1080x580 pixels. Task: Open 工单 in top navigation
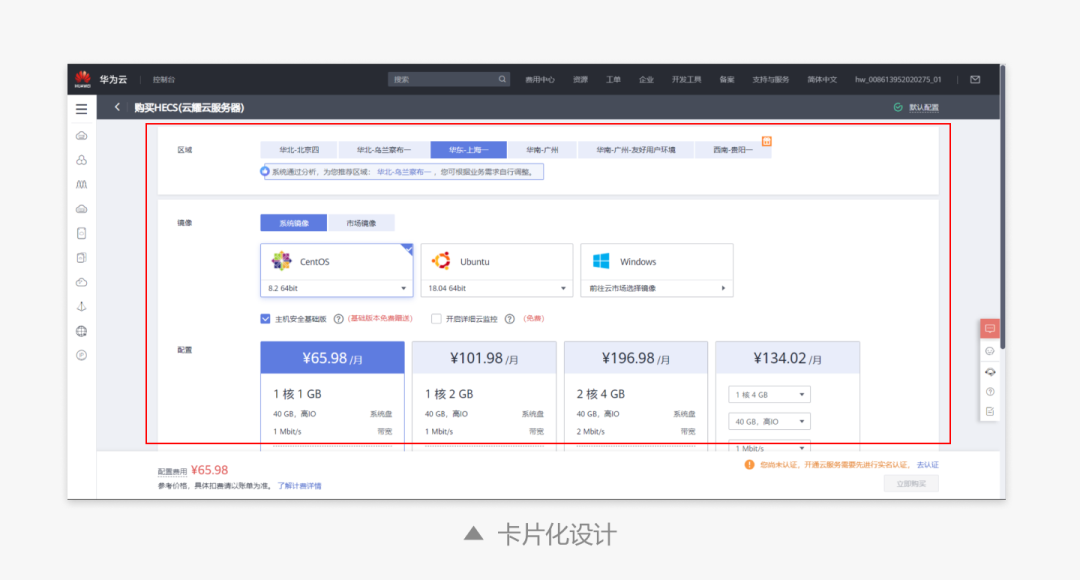[x=613, y=79]
